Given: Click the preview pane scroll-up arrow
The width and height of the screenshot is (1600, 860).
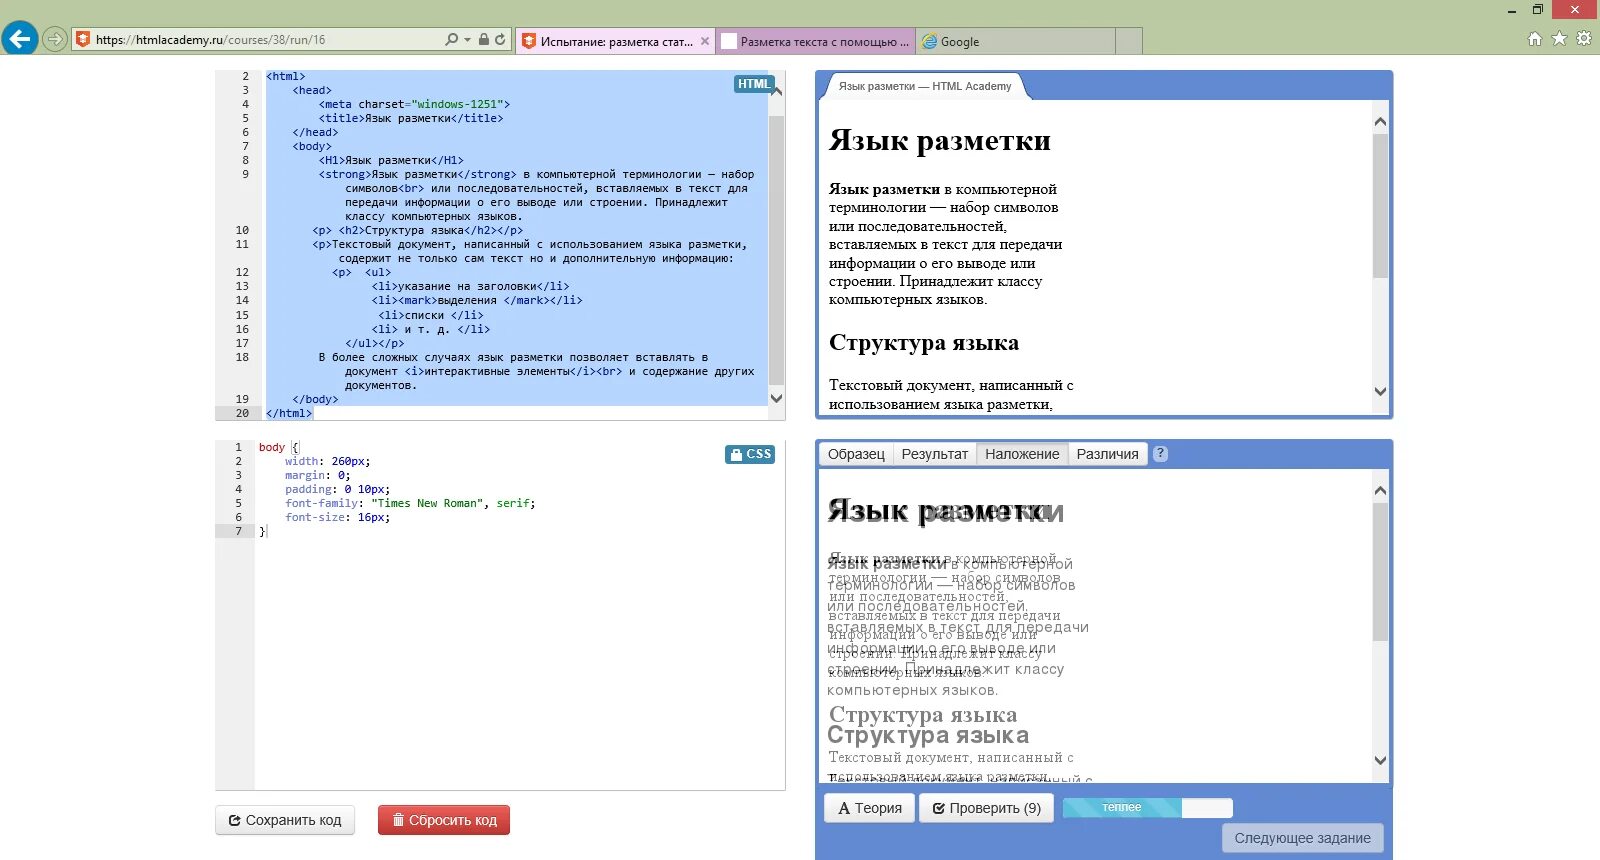Looking at the screenshot, I should (x=1380, y=122).
